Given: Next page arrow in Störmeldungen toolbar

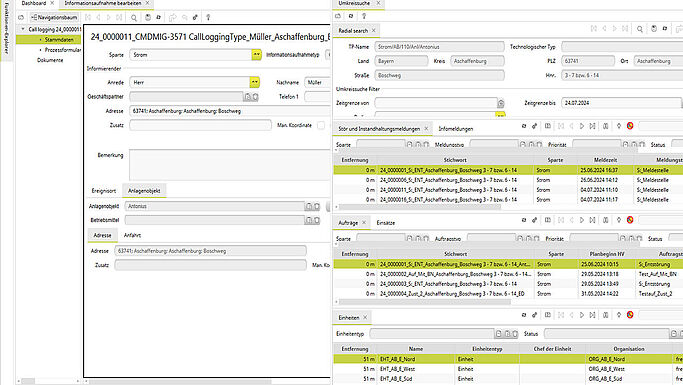Looking at the screenshot, I should (582, 126).
